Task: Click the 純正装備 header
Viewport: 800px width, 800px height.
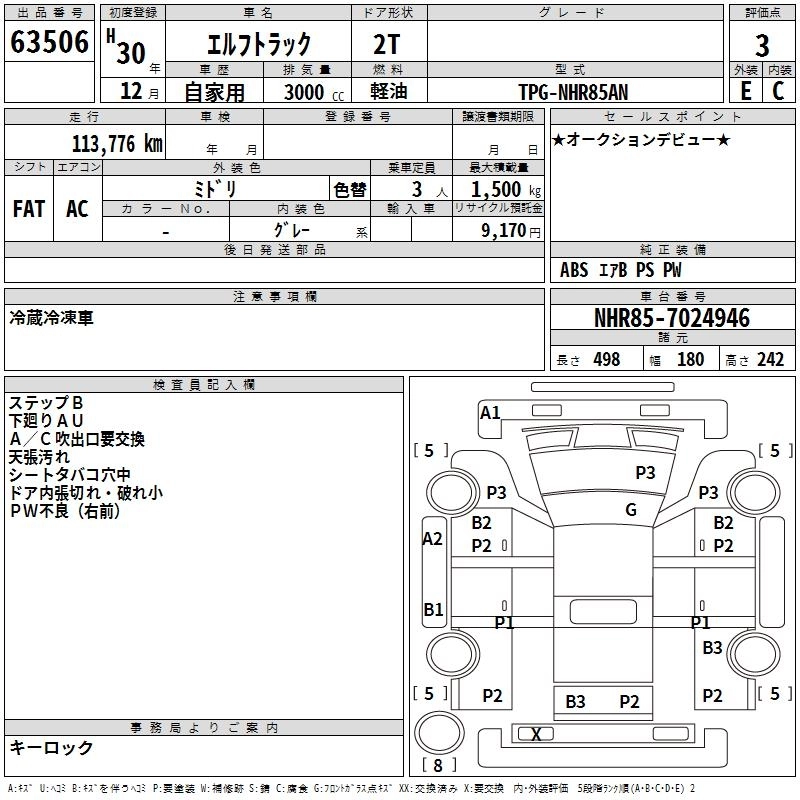Action: tap(672, 249)
